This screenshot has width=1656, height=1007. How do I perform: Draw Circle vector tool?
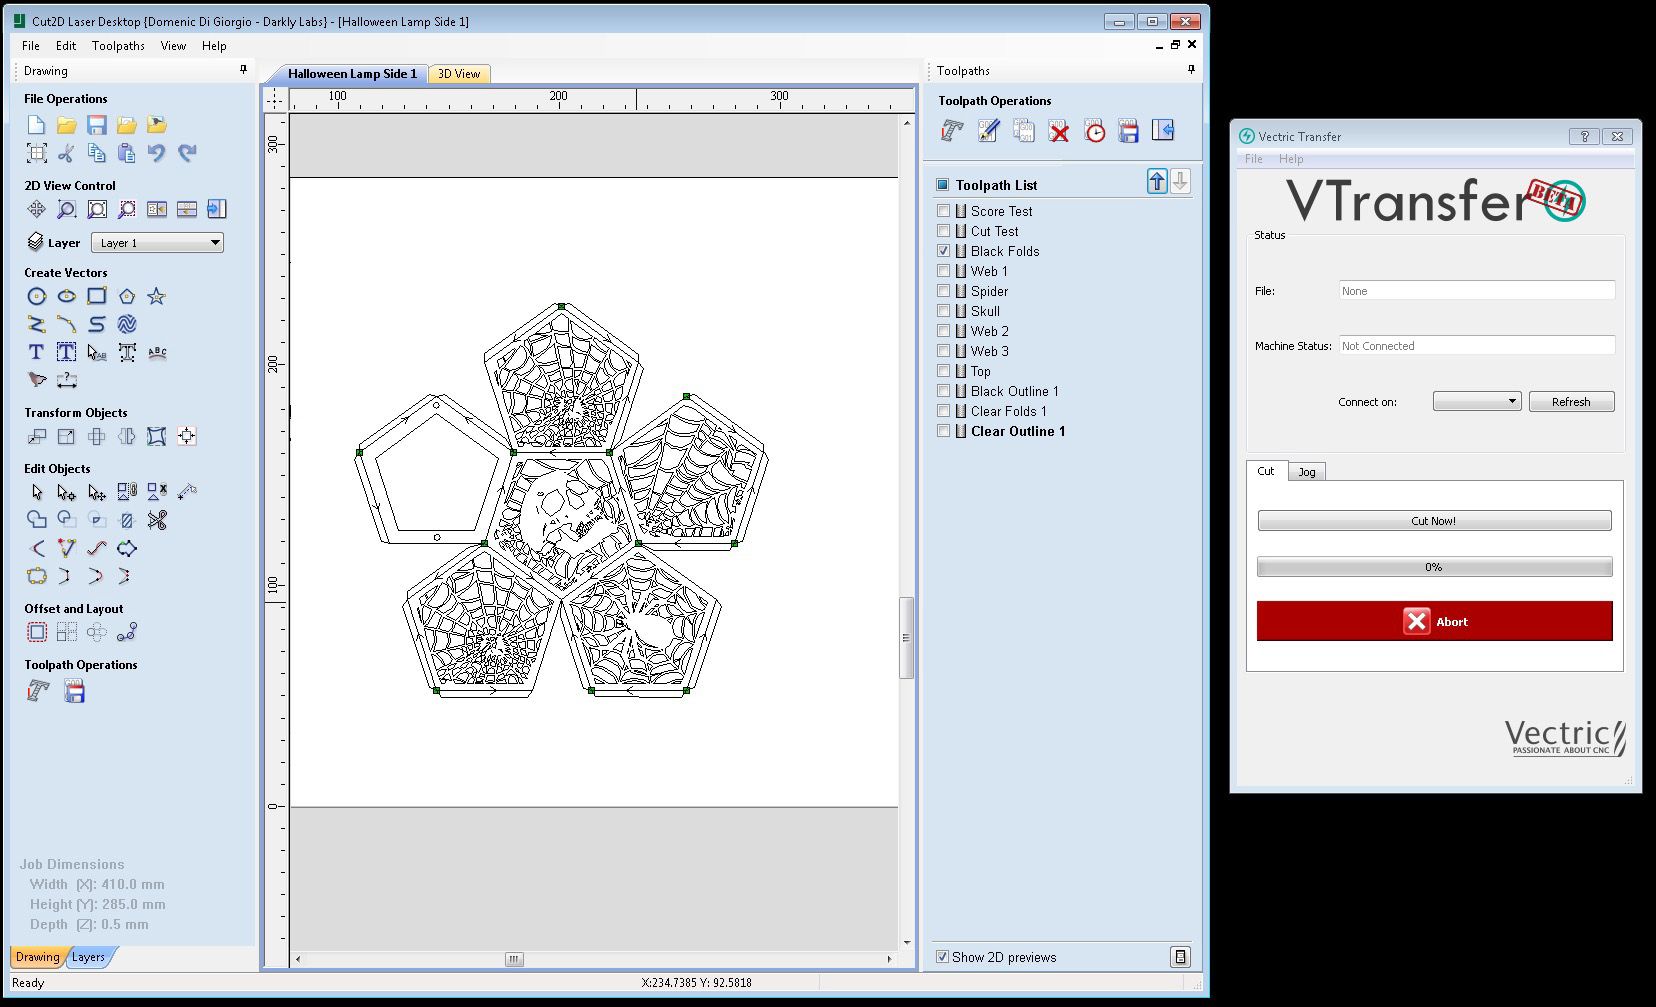pos(37,296)
